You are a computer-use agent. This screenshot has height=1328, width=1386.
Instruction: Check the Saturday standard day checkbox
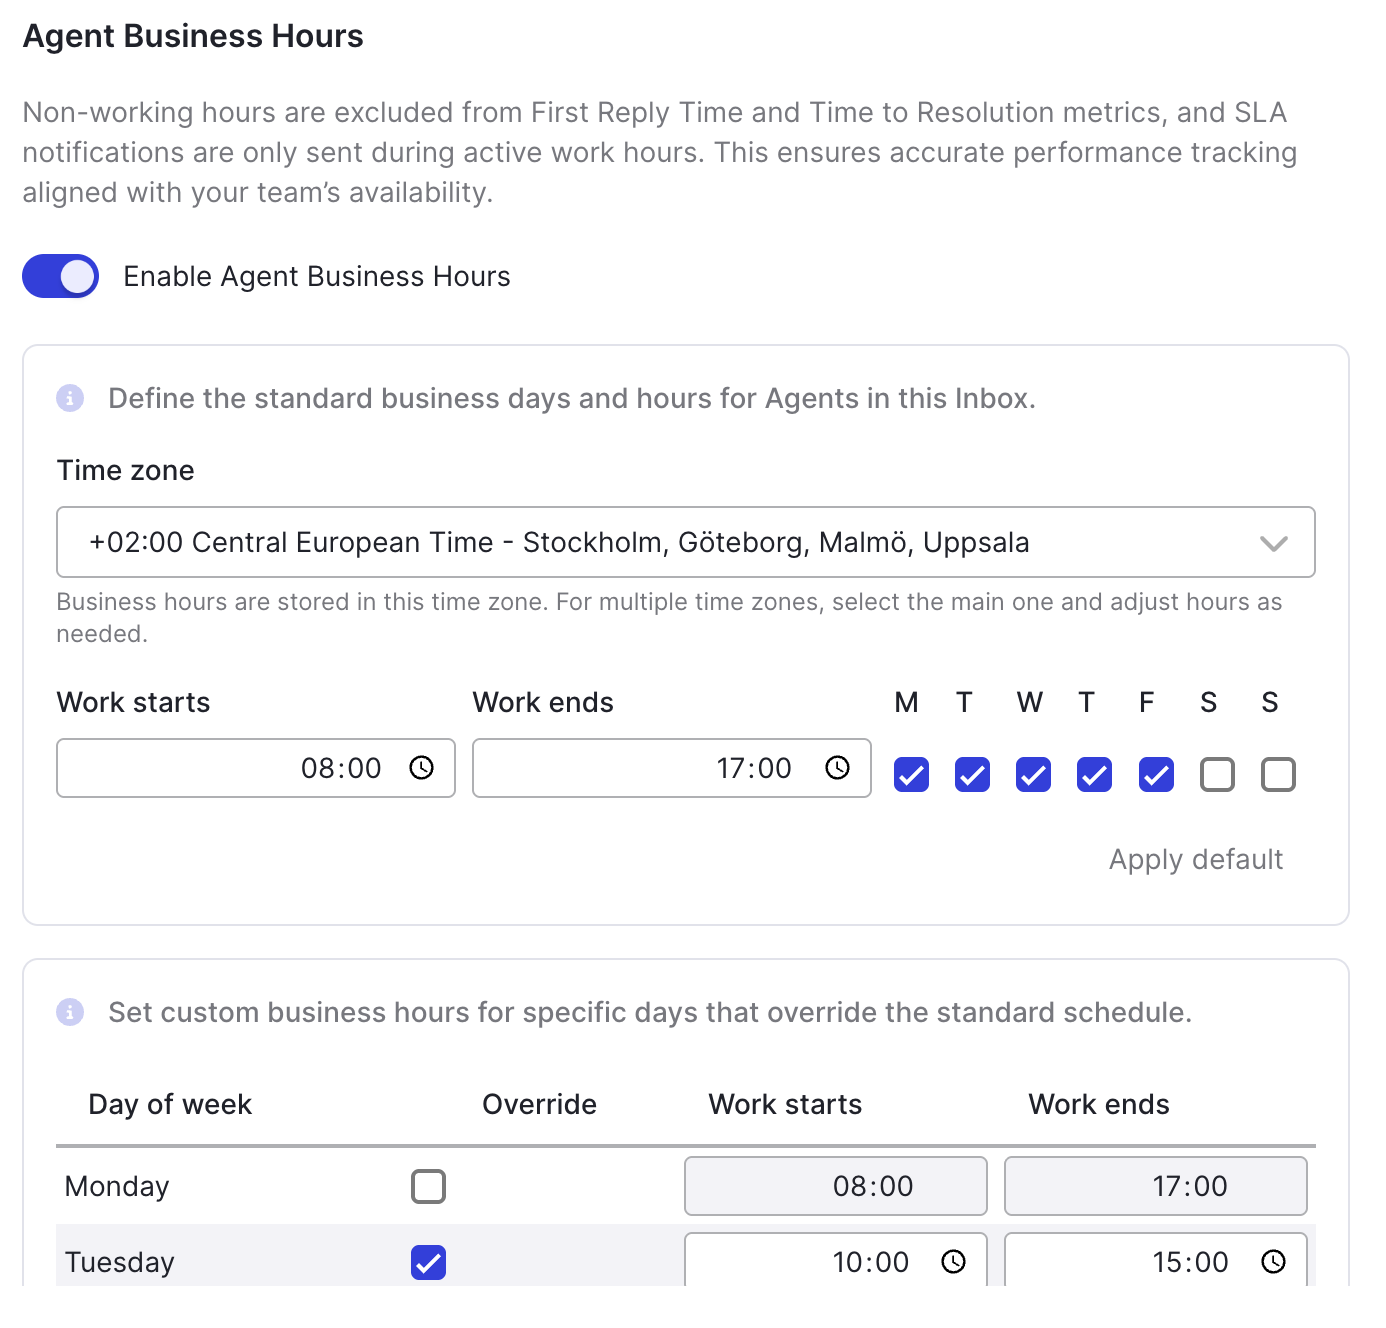1217,775
